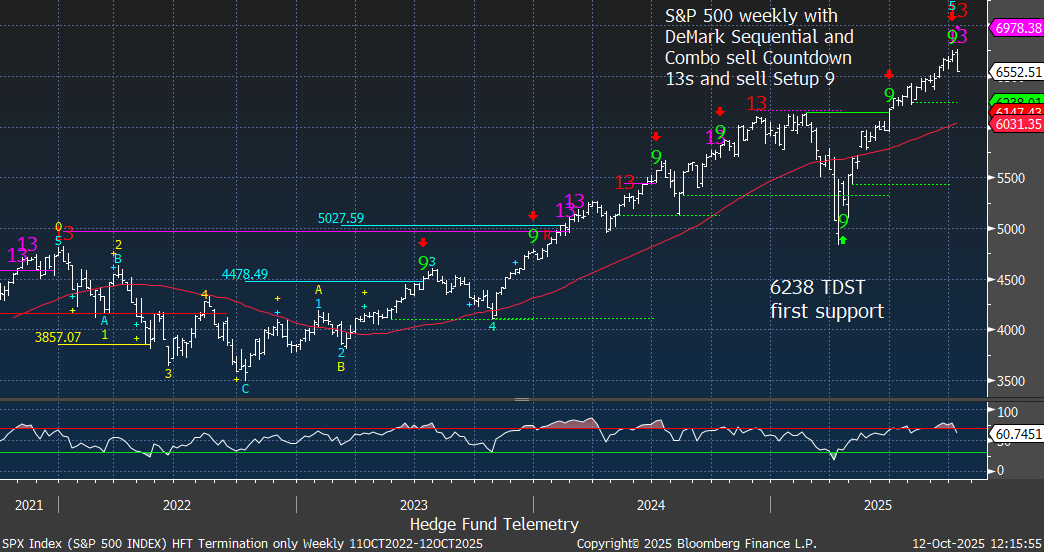Viewport: 1044px width, 552px height.
Task: Click the Hedge Fund Telemetry title text
Action: pyautogui.click(x=494, y=524)
